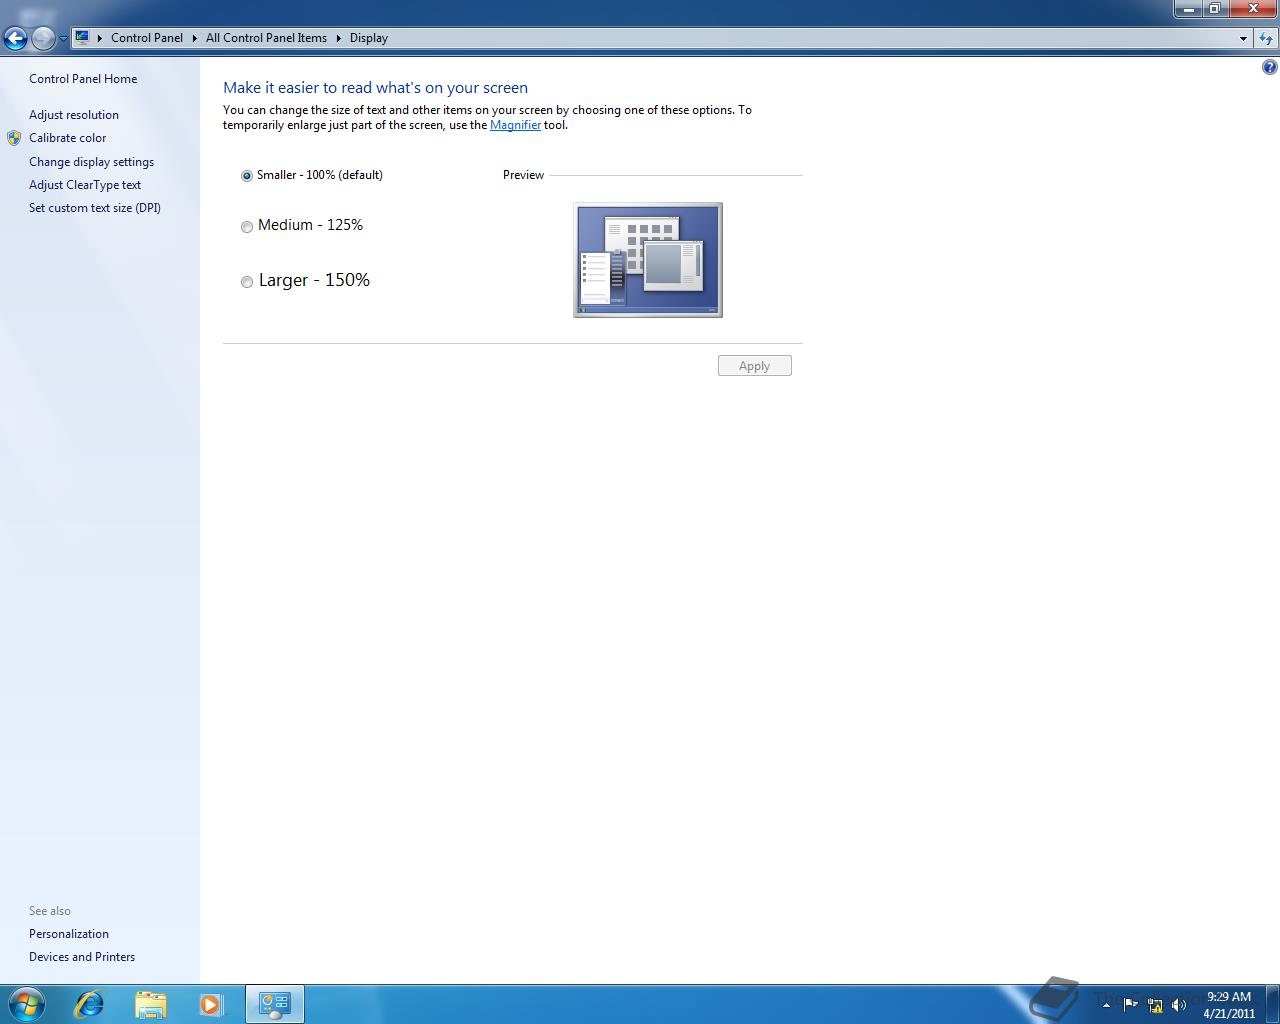Expand arrow after All Control Panel Items
This screenshot has height=1024, width=1280.
coord(338,38)
